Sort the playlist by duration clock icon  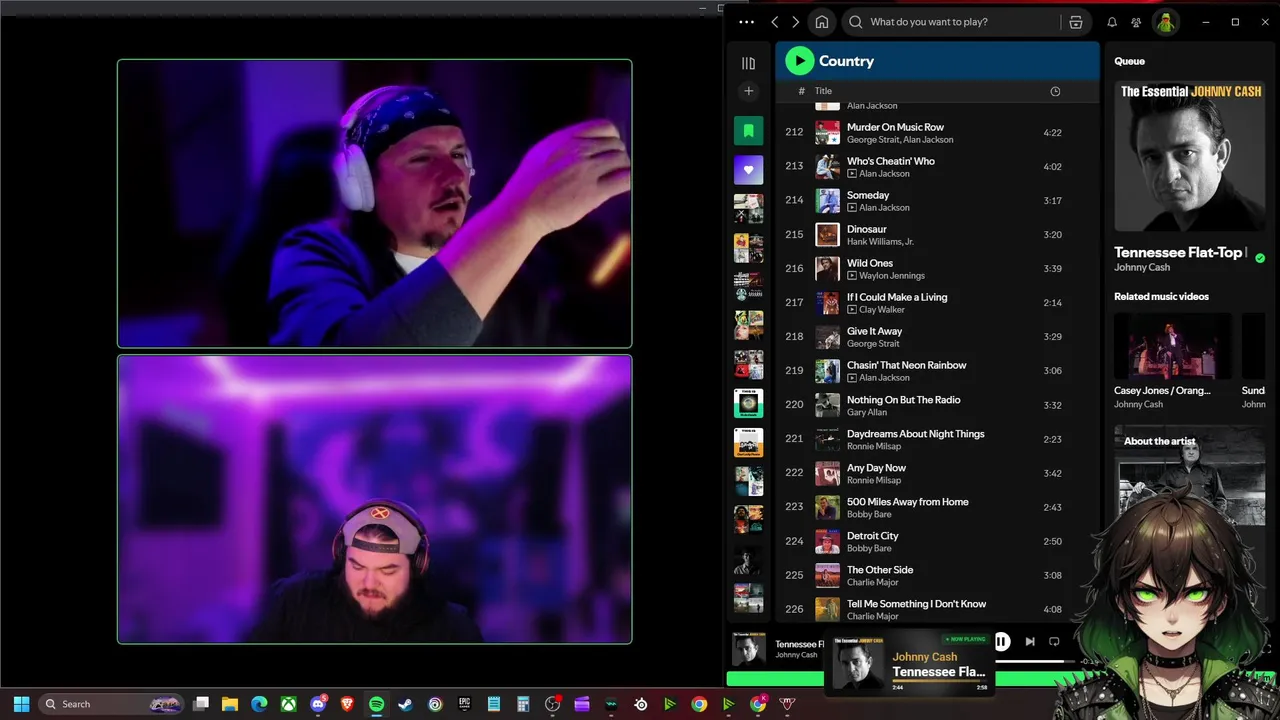(x=1055, y=91)
